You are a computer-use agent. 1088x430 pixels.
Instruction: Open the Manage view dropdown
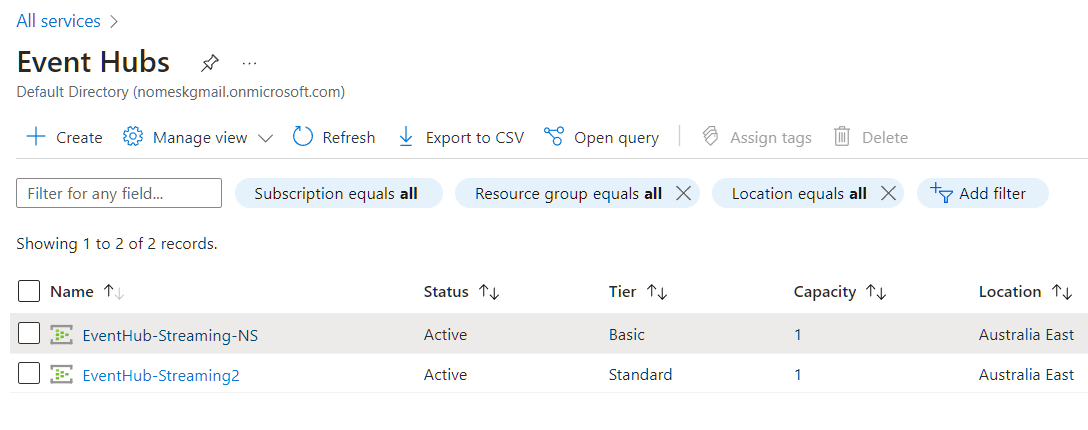198,137
